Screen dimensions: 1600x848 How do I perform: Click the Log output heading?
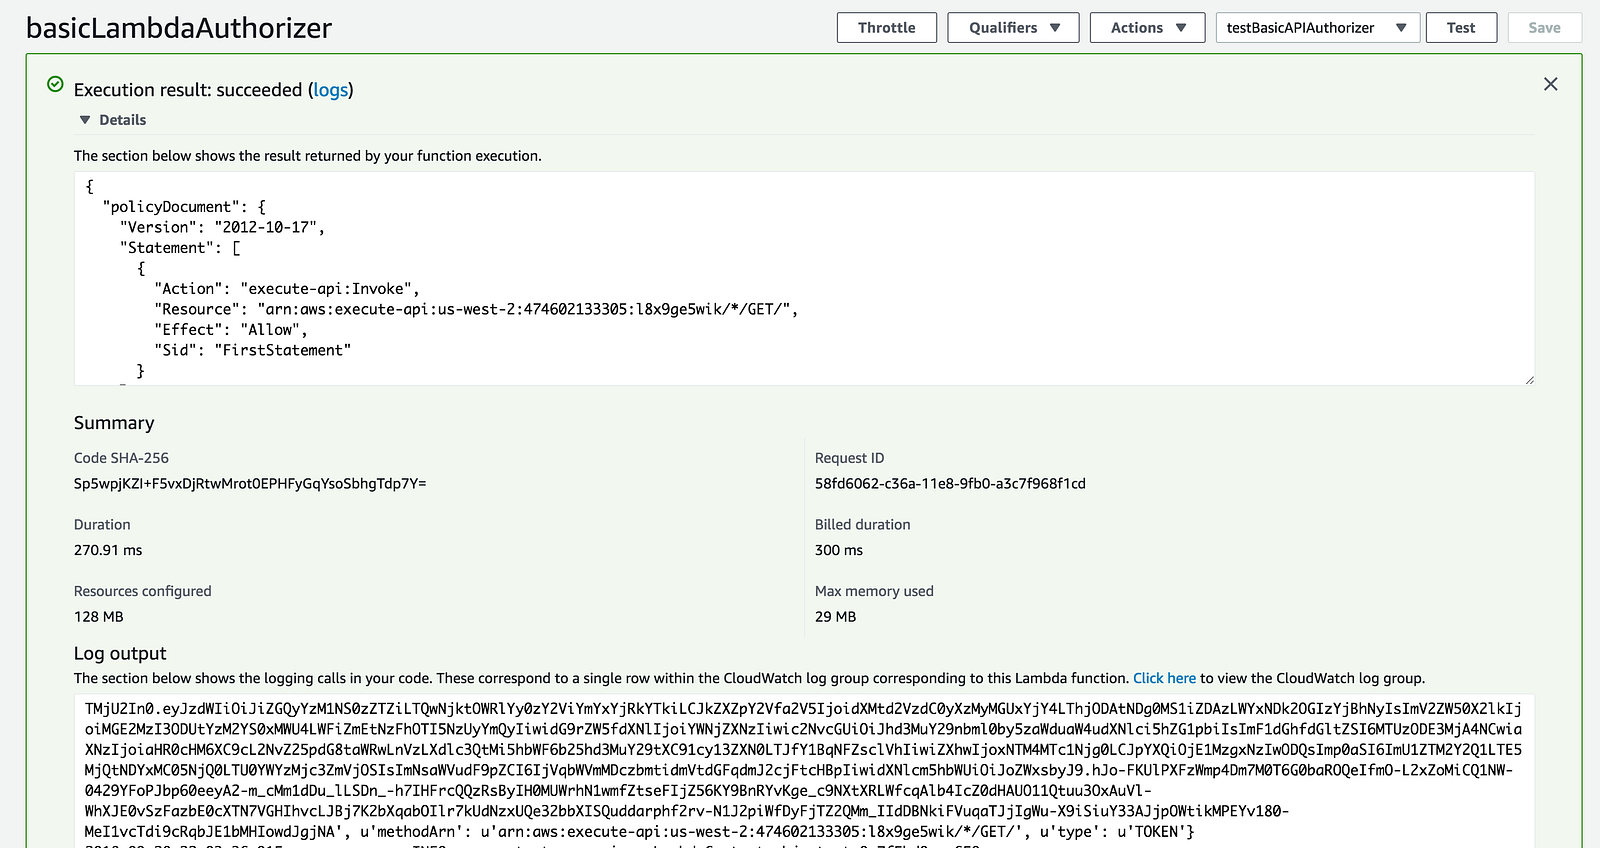point(120,653)
